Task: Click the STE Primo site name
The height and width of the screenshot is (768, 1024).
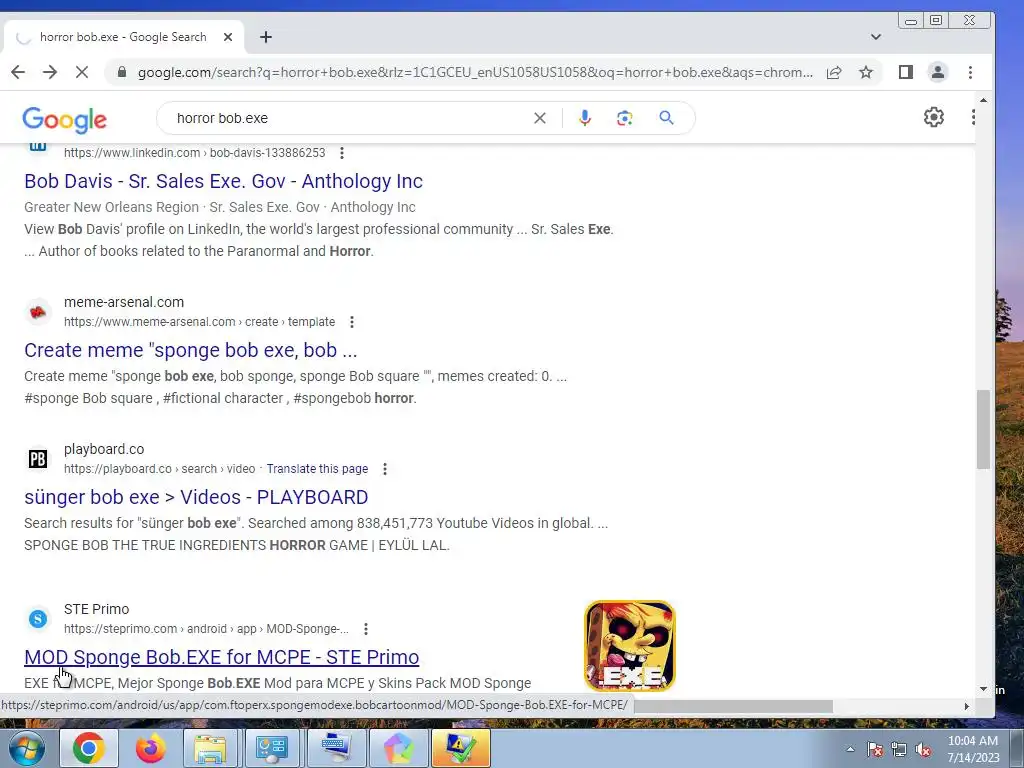Action: pos(97,609)
